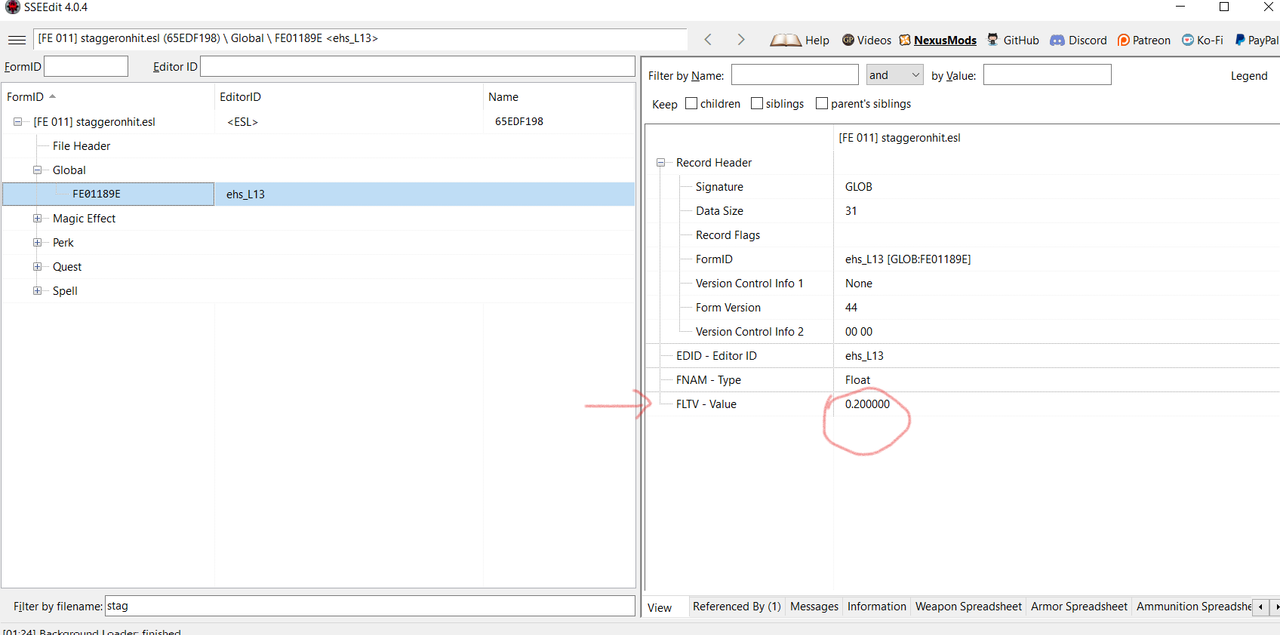Collapse the Global group
Viewport: 1280px width, 635px height.
[38, 170]
